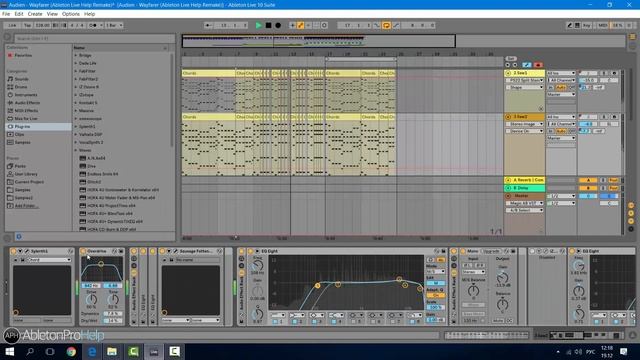This screenshot has width=640, height=360.
Task: Open the Sylenth1 preset dropdown
Action: tap(49, 260)
